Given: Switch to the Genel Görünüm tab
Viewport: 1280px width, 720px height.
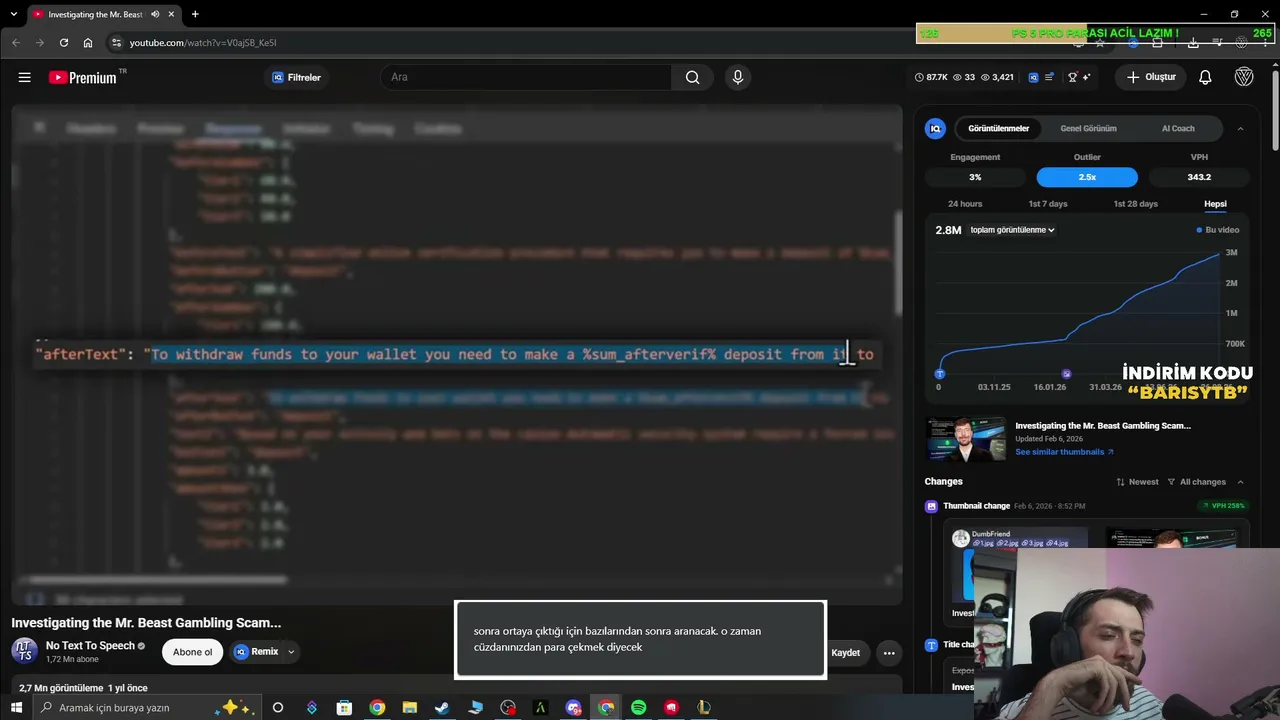Looking at the screenshot, I should pos(1088,128).
